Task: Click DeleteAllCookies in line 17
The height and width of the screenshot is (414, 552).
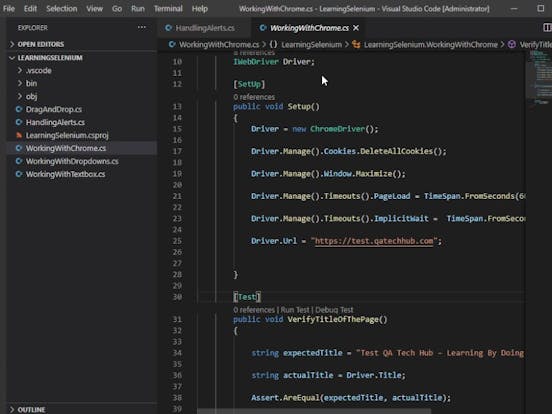Action: pos(396,151)
